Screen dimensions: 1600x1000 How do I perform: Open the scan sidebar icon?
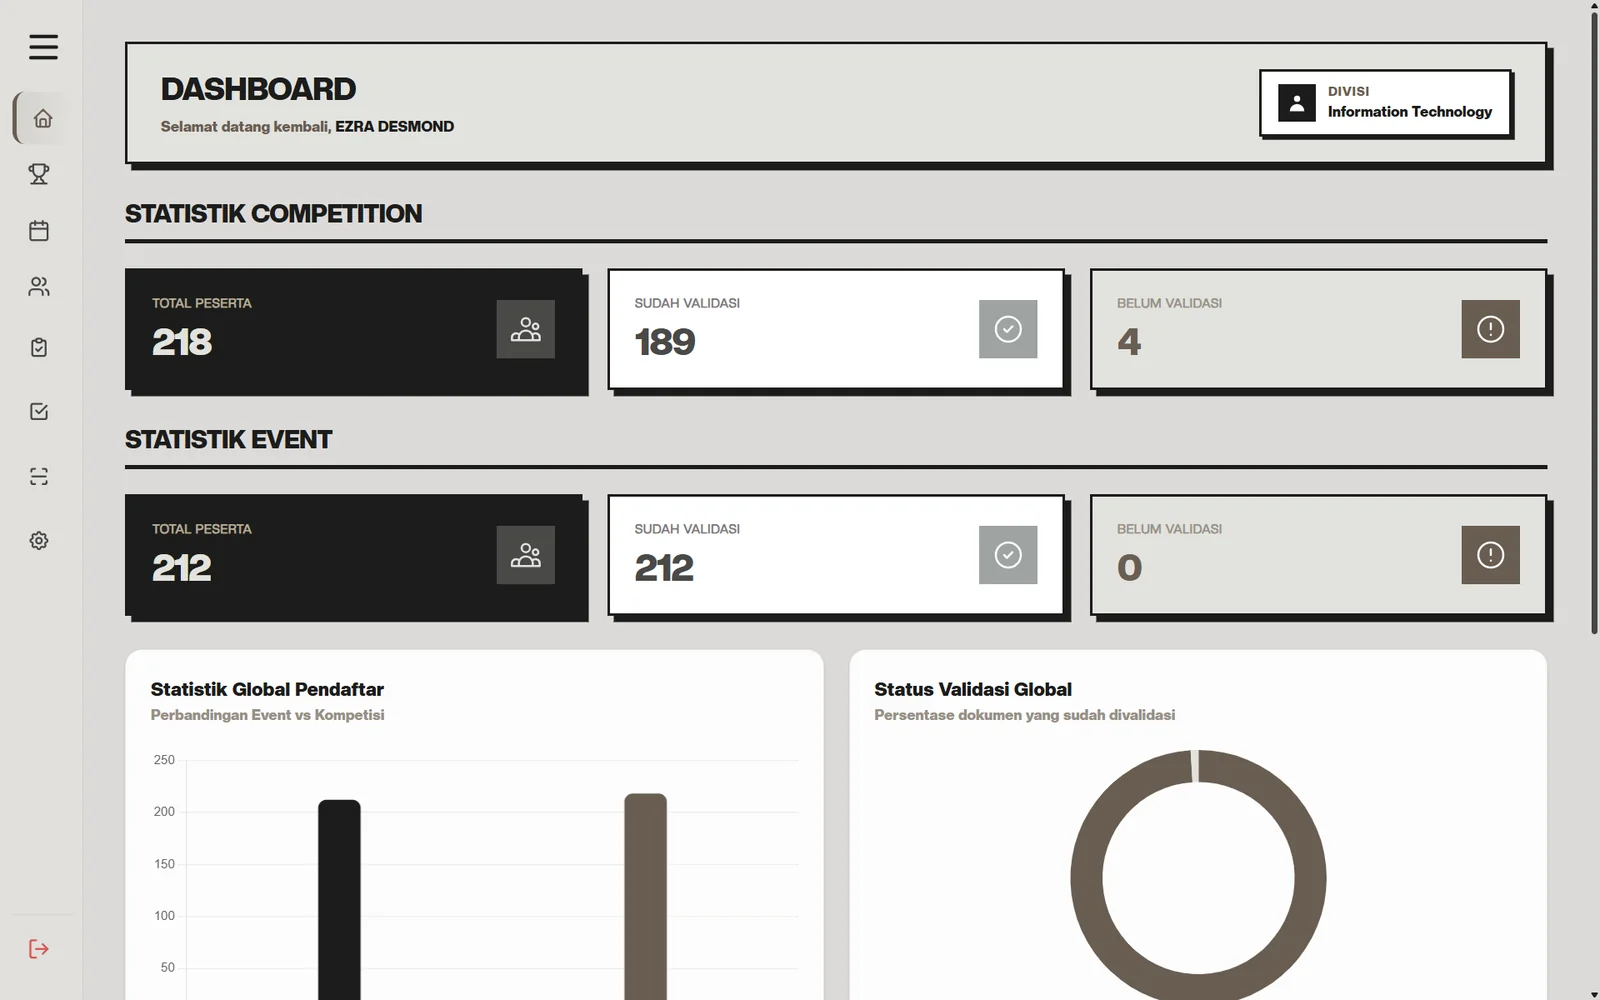pyautogui.click(x=39, y=476)
